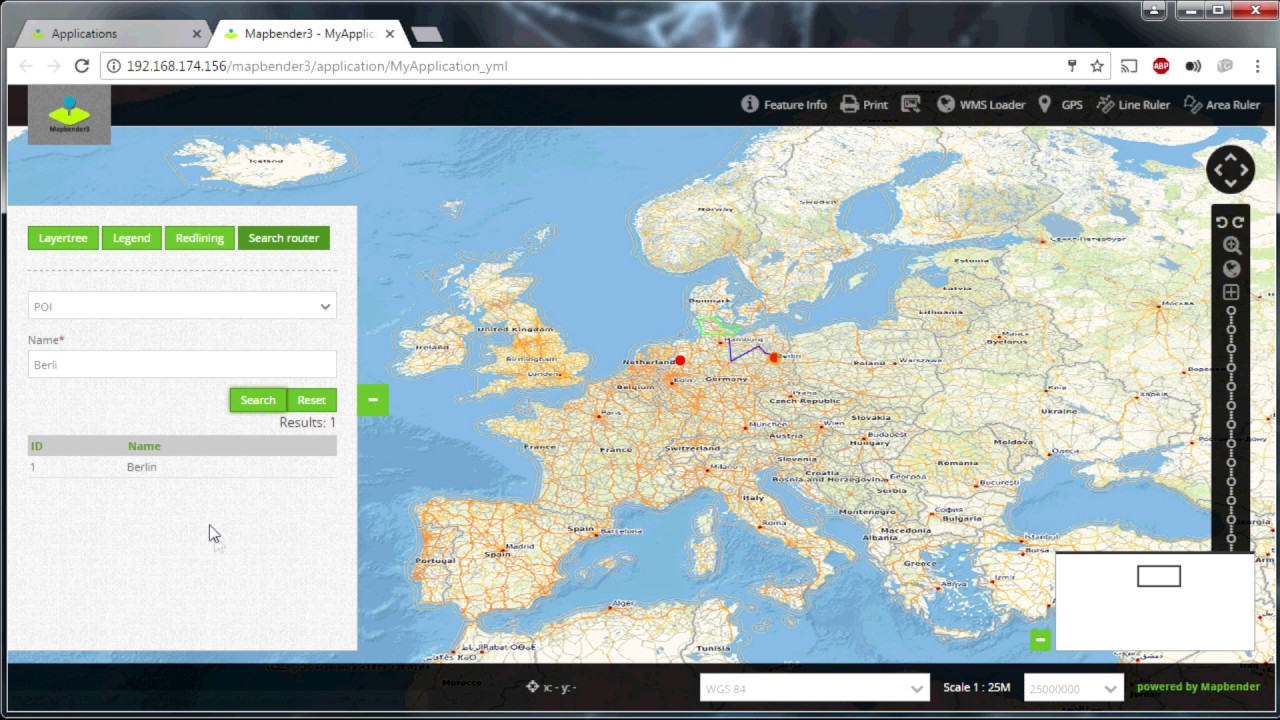1280x720 pixels.
Task: Go forward to next map extent
Action: click(x=1239, y=222)
